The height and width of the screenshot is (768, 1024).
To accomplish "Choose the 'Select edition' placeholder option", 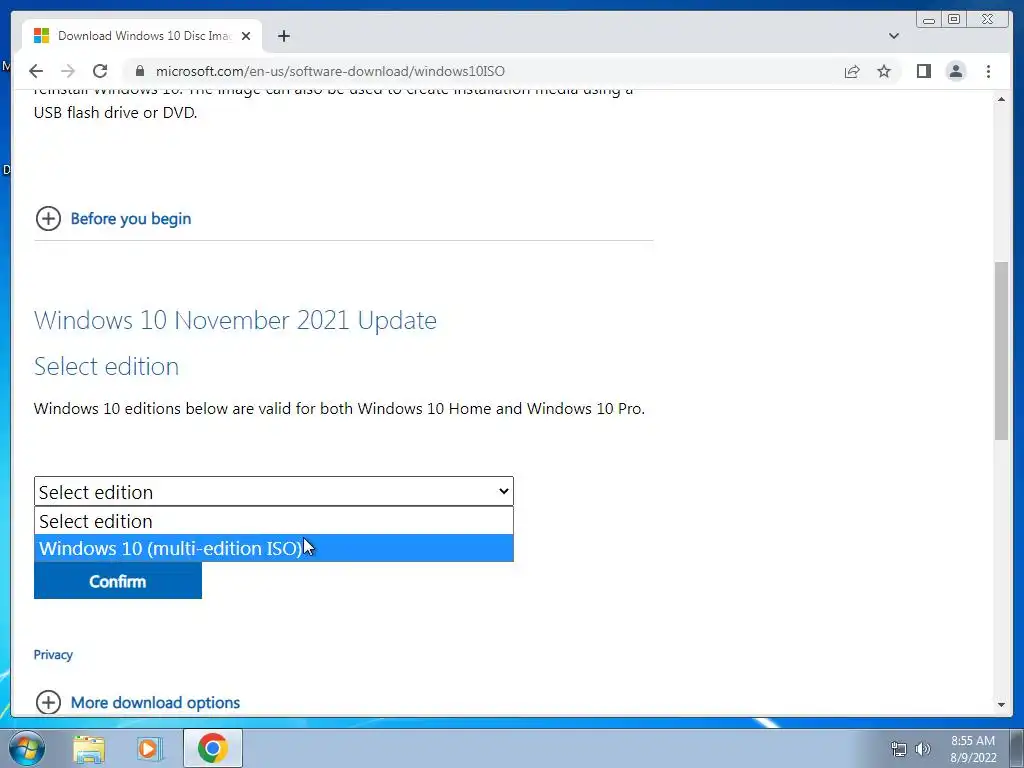I will [x=274, y=521].
